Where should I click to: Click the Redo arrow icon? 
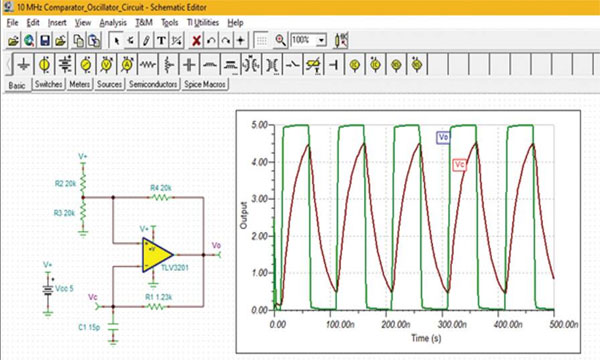tap(226, 40)
